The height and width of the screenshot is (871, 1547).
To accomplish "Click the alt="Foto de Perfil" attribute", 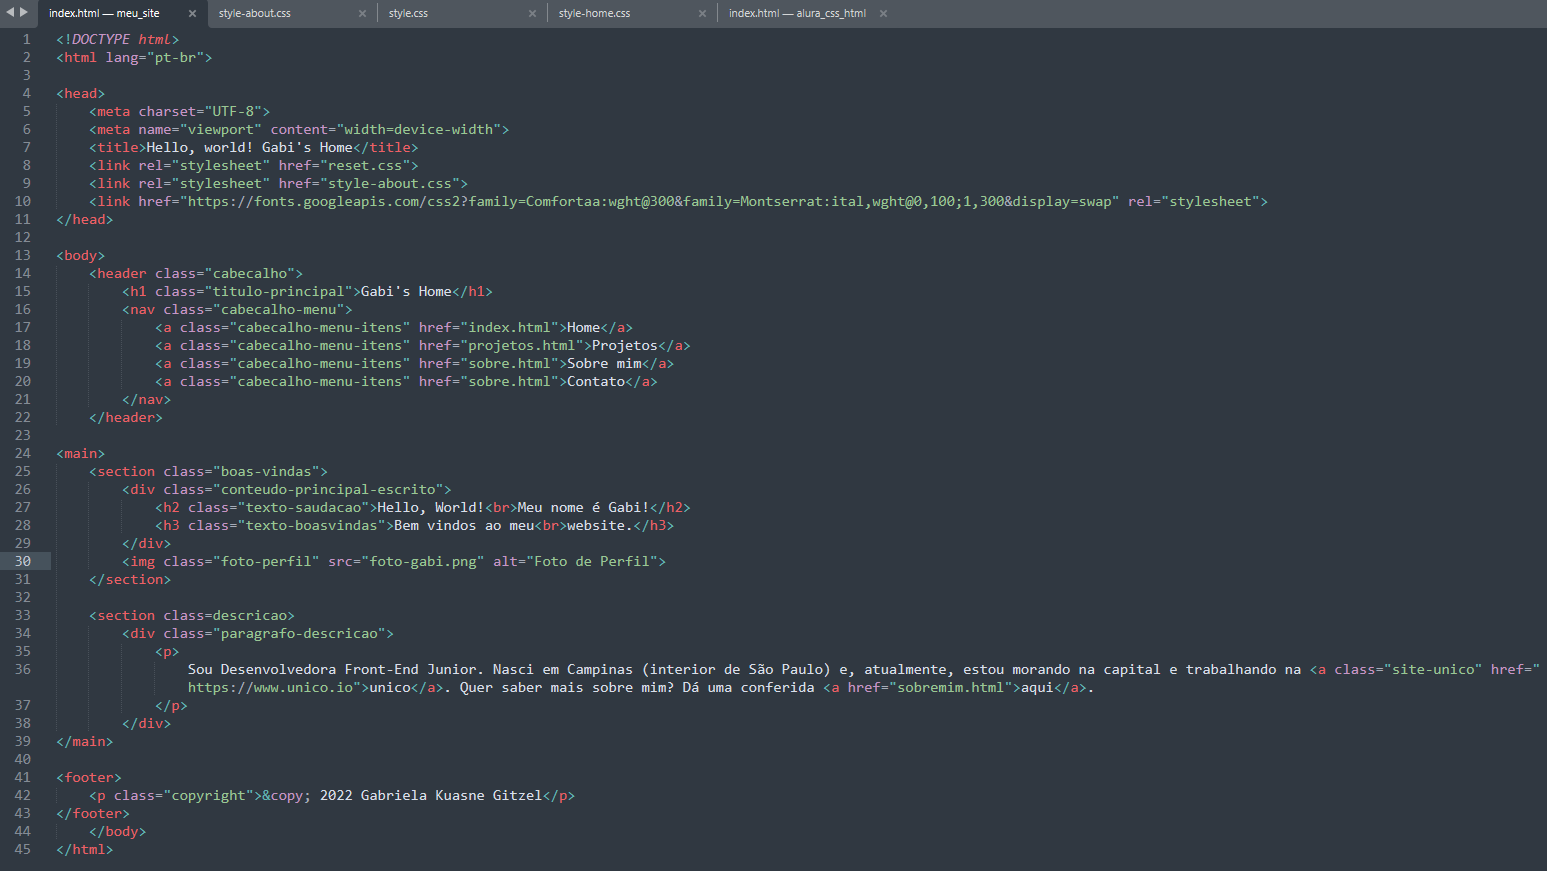I will [x=575, y=561].
